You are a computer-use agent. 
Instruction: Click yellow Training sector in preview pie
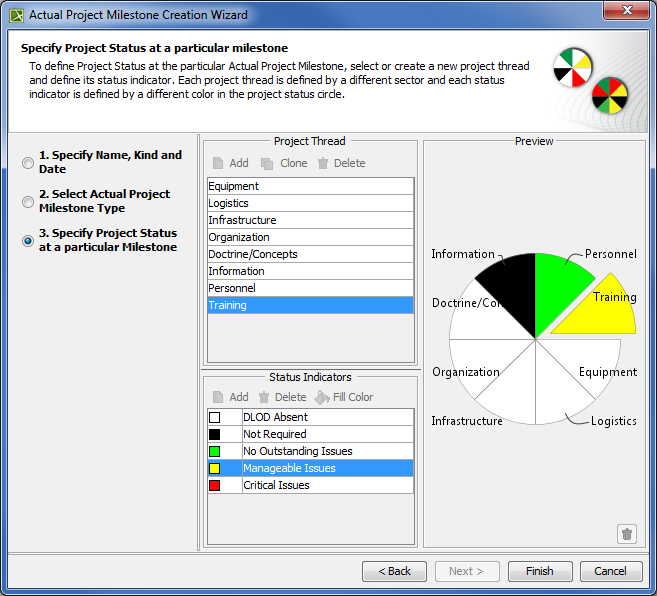click(x=605, y=314)
